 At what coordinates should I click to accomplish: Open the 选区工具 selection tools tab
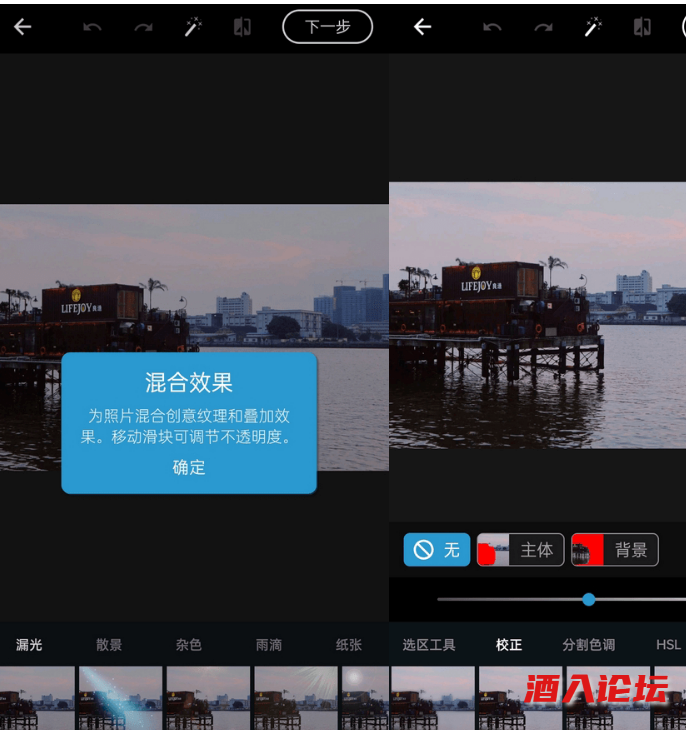(429, 645)
